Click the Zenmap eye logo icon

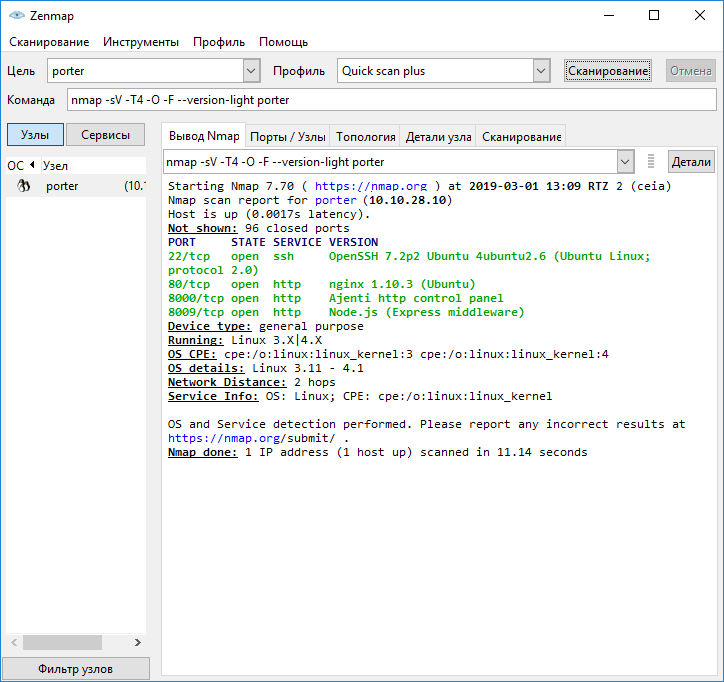point(17,15)
